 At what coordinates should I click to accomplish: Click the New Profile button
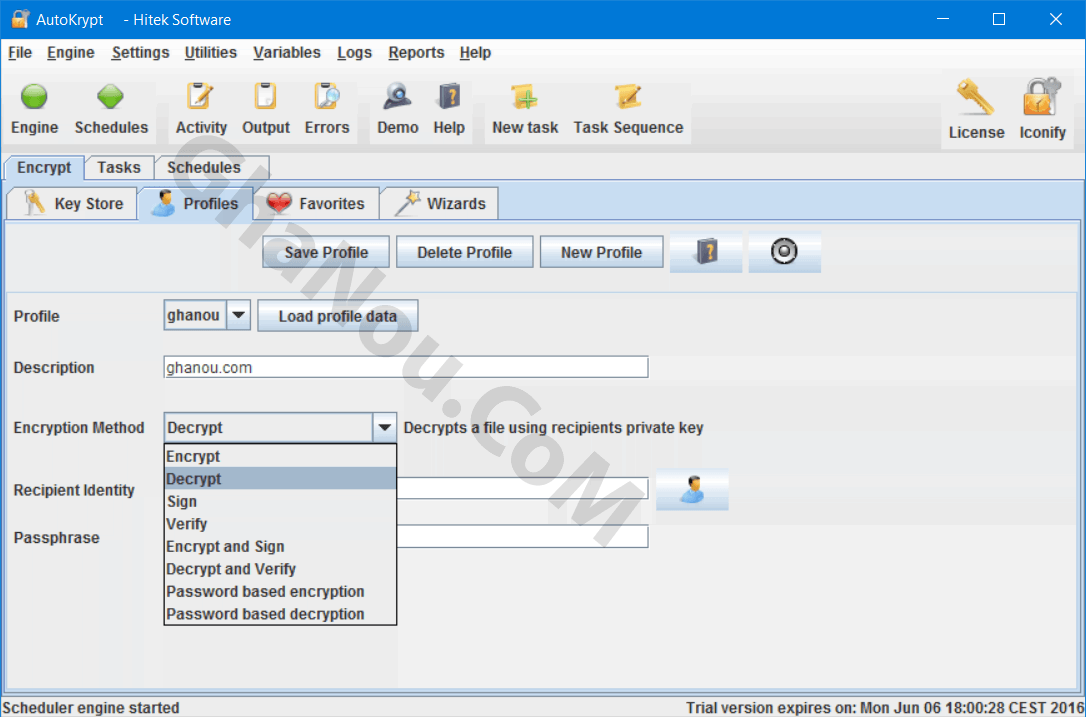(601, 252)
